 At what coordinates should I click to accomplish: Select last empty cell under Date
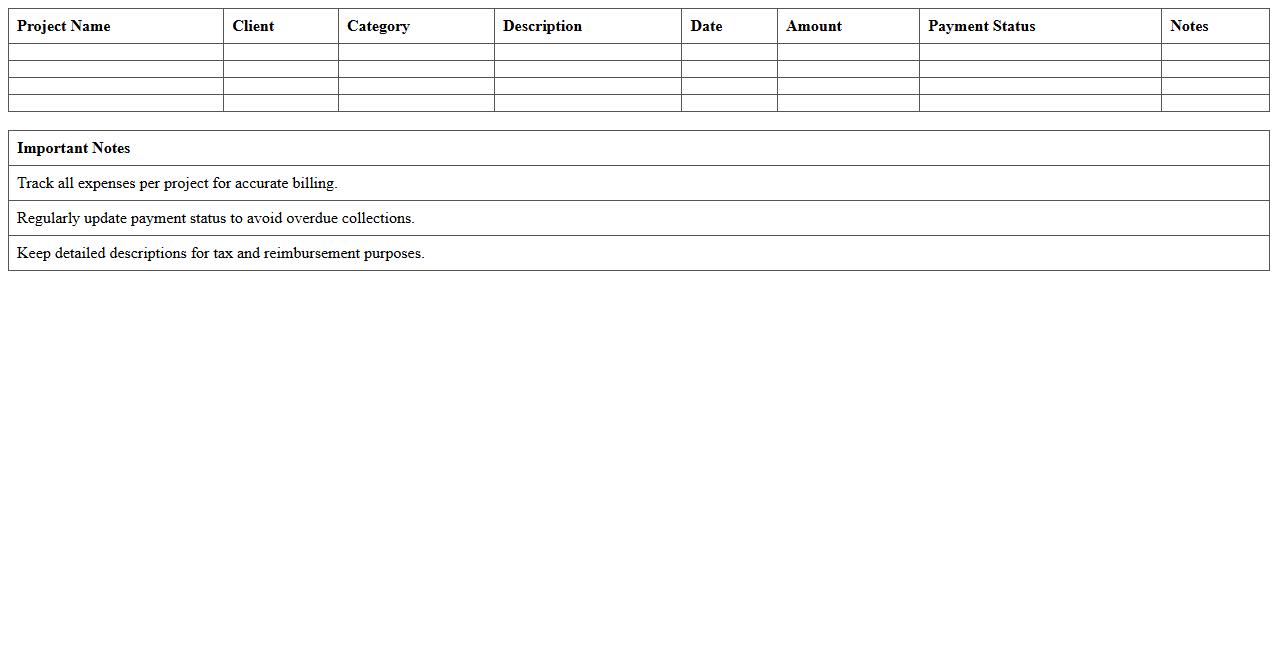pos(729,103)
